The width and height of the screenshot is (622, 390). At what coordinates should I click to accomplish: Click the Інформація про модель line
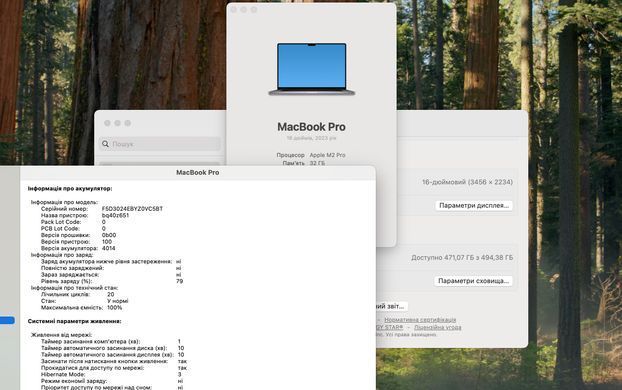[x=64, y=202]
